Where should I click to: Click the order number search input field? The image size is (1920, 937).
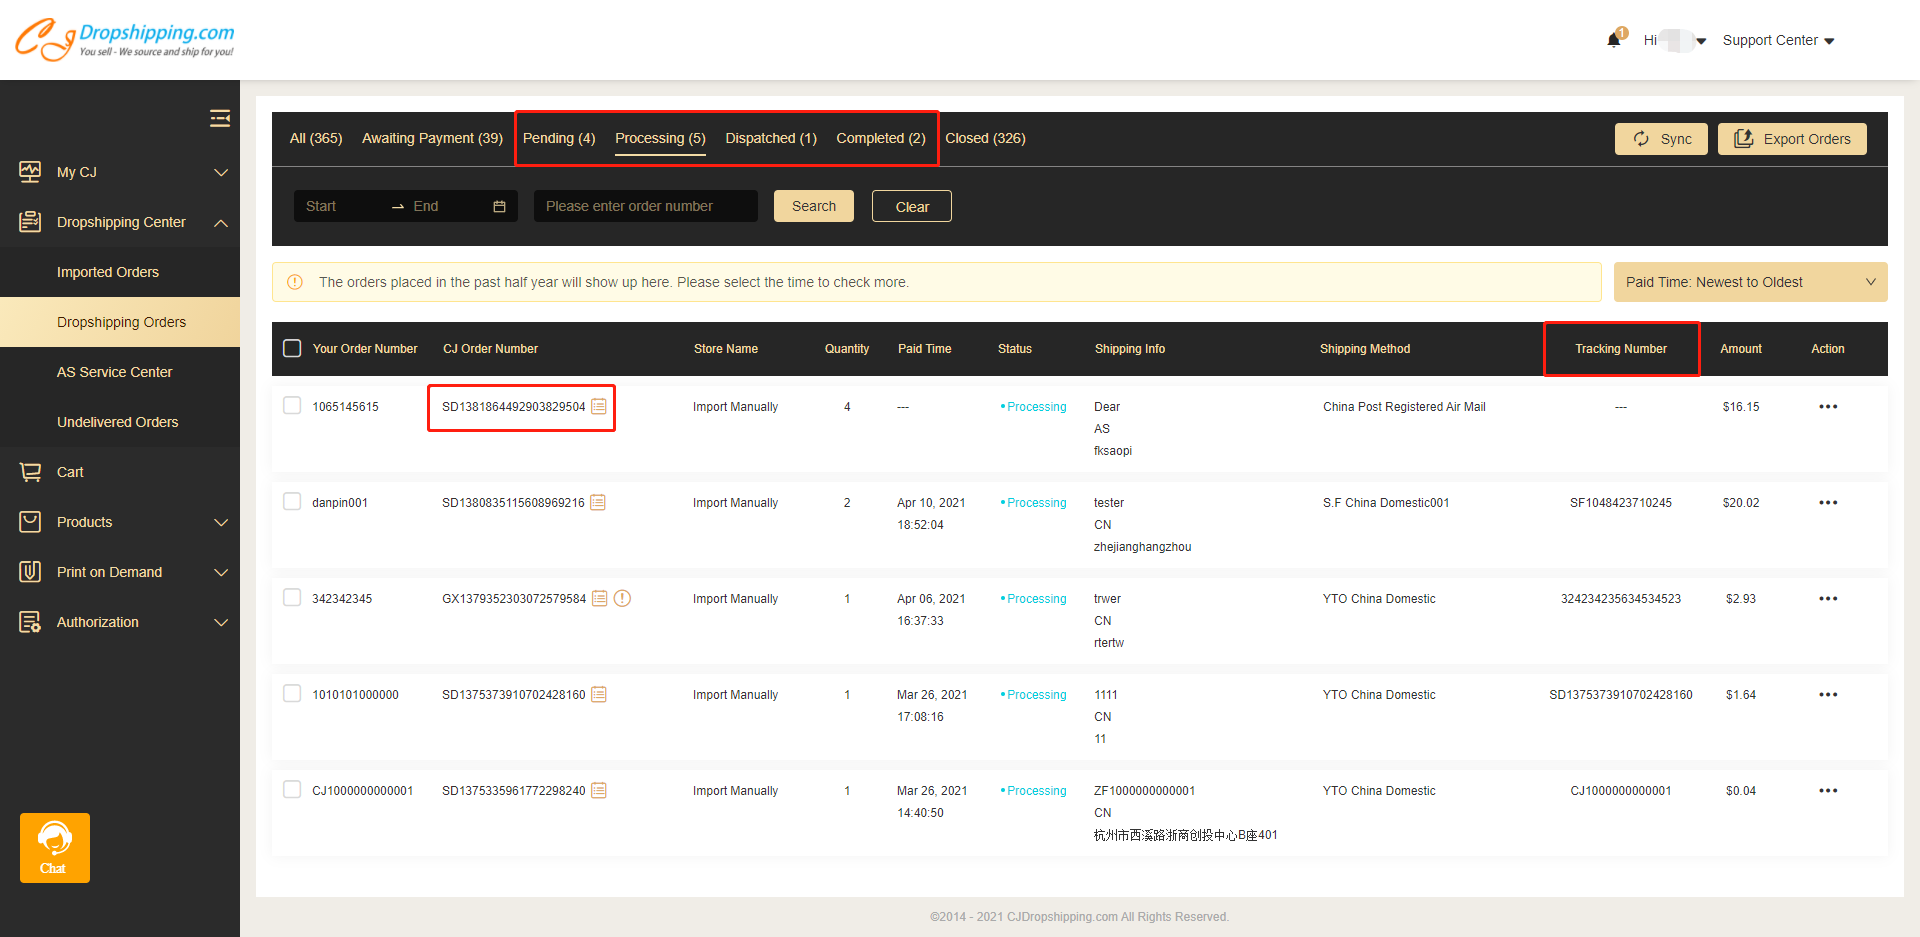click(x=645, y=205)
